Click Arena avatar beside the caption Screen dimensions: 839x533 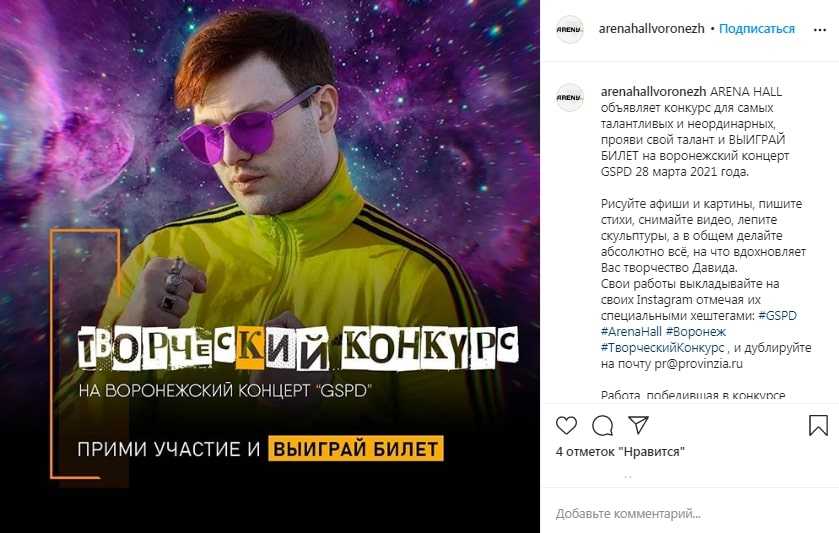coord(569,97)
